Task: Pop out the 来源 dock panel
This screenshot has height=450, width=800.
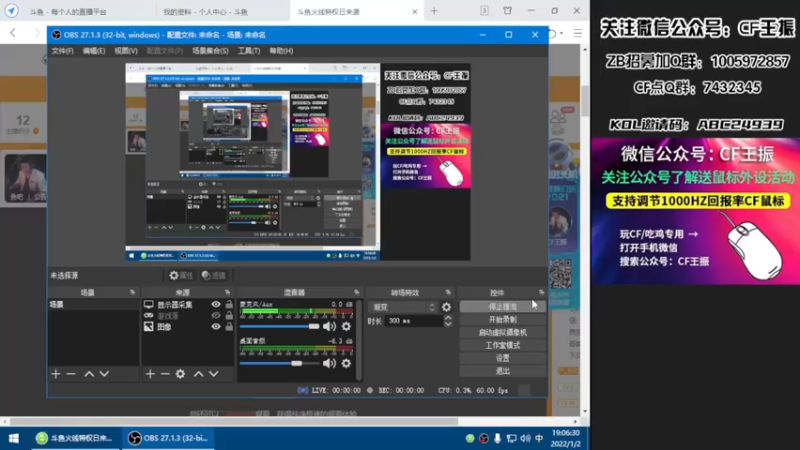Action: click(x=228, y=292)
